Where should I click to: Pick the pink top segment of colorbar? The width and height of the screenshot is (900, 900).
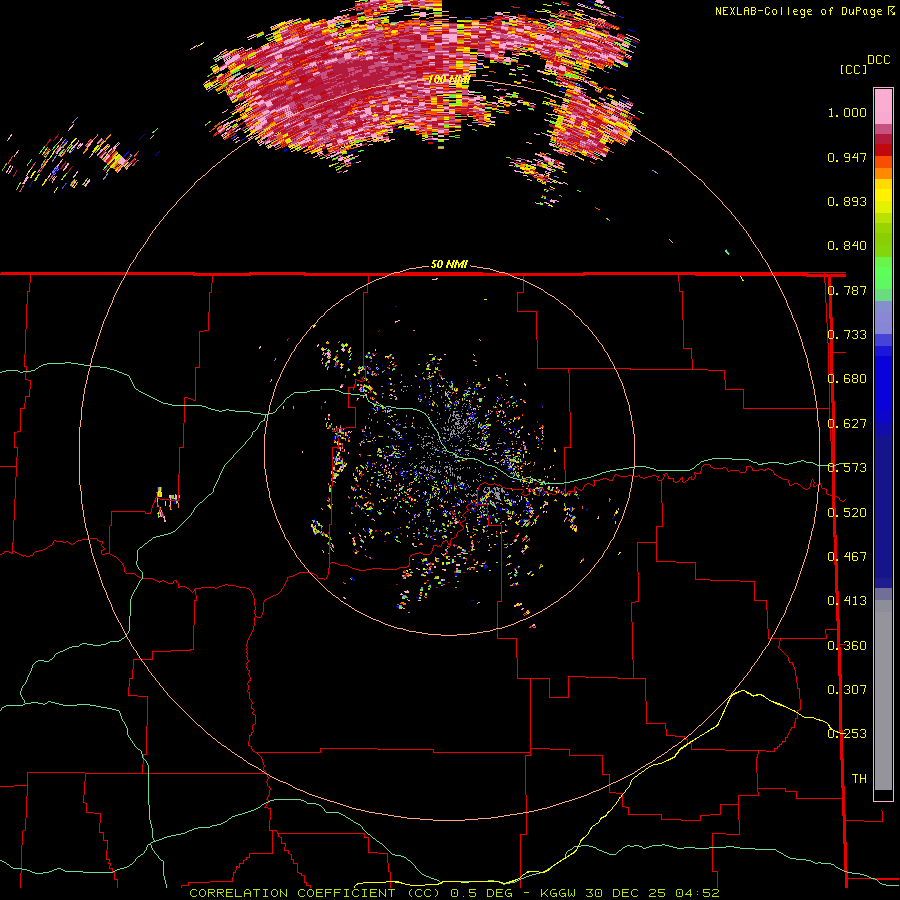tap(883, 107)
